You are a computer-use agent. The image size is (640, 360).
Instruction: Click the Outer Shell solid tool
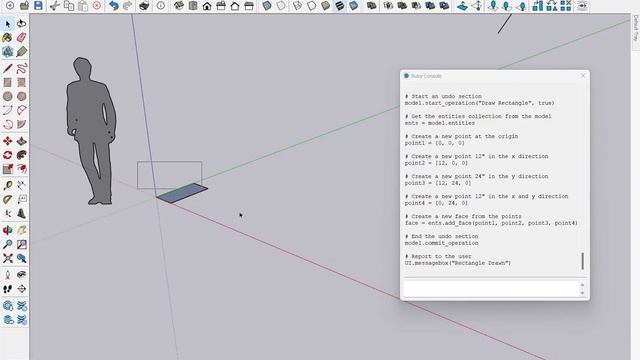pyautogui.click(x=371, y=6)
